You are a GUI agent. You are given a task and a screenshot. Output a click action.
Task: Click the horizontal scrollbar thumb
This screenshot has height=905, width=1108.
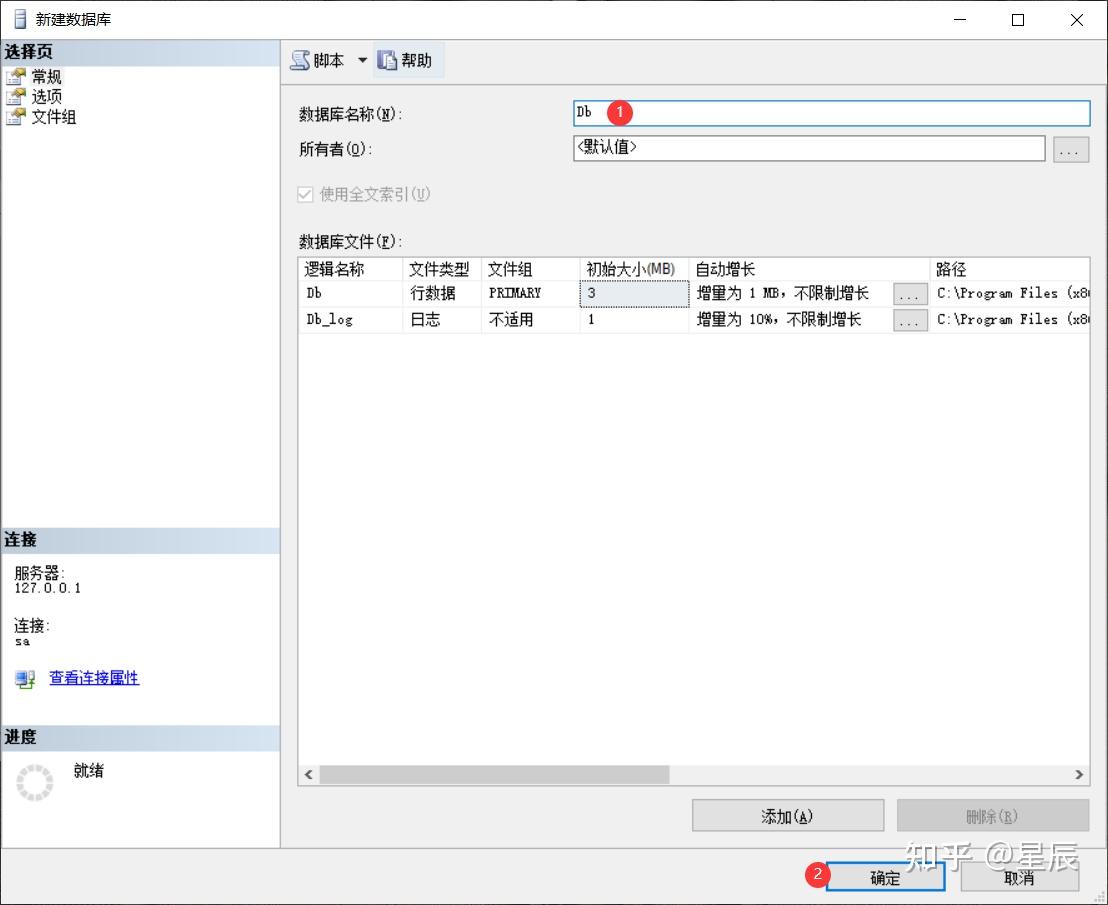pyautogui.click(x=494, y=774)
